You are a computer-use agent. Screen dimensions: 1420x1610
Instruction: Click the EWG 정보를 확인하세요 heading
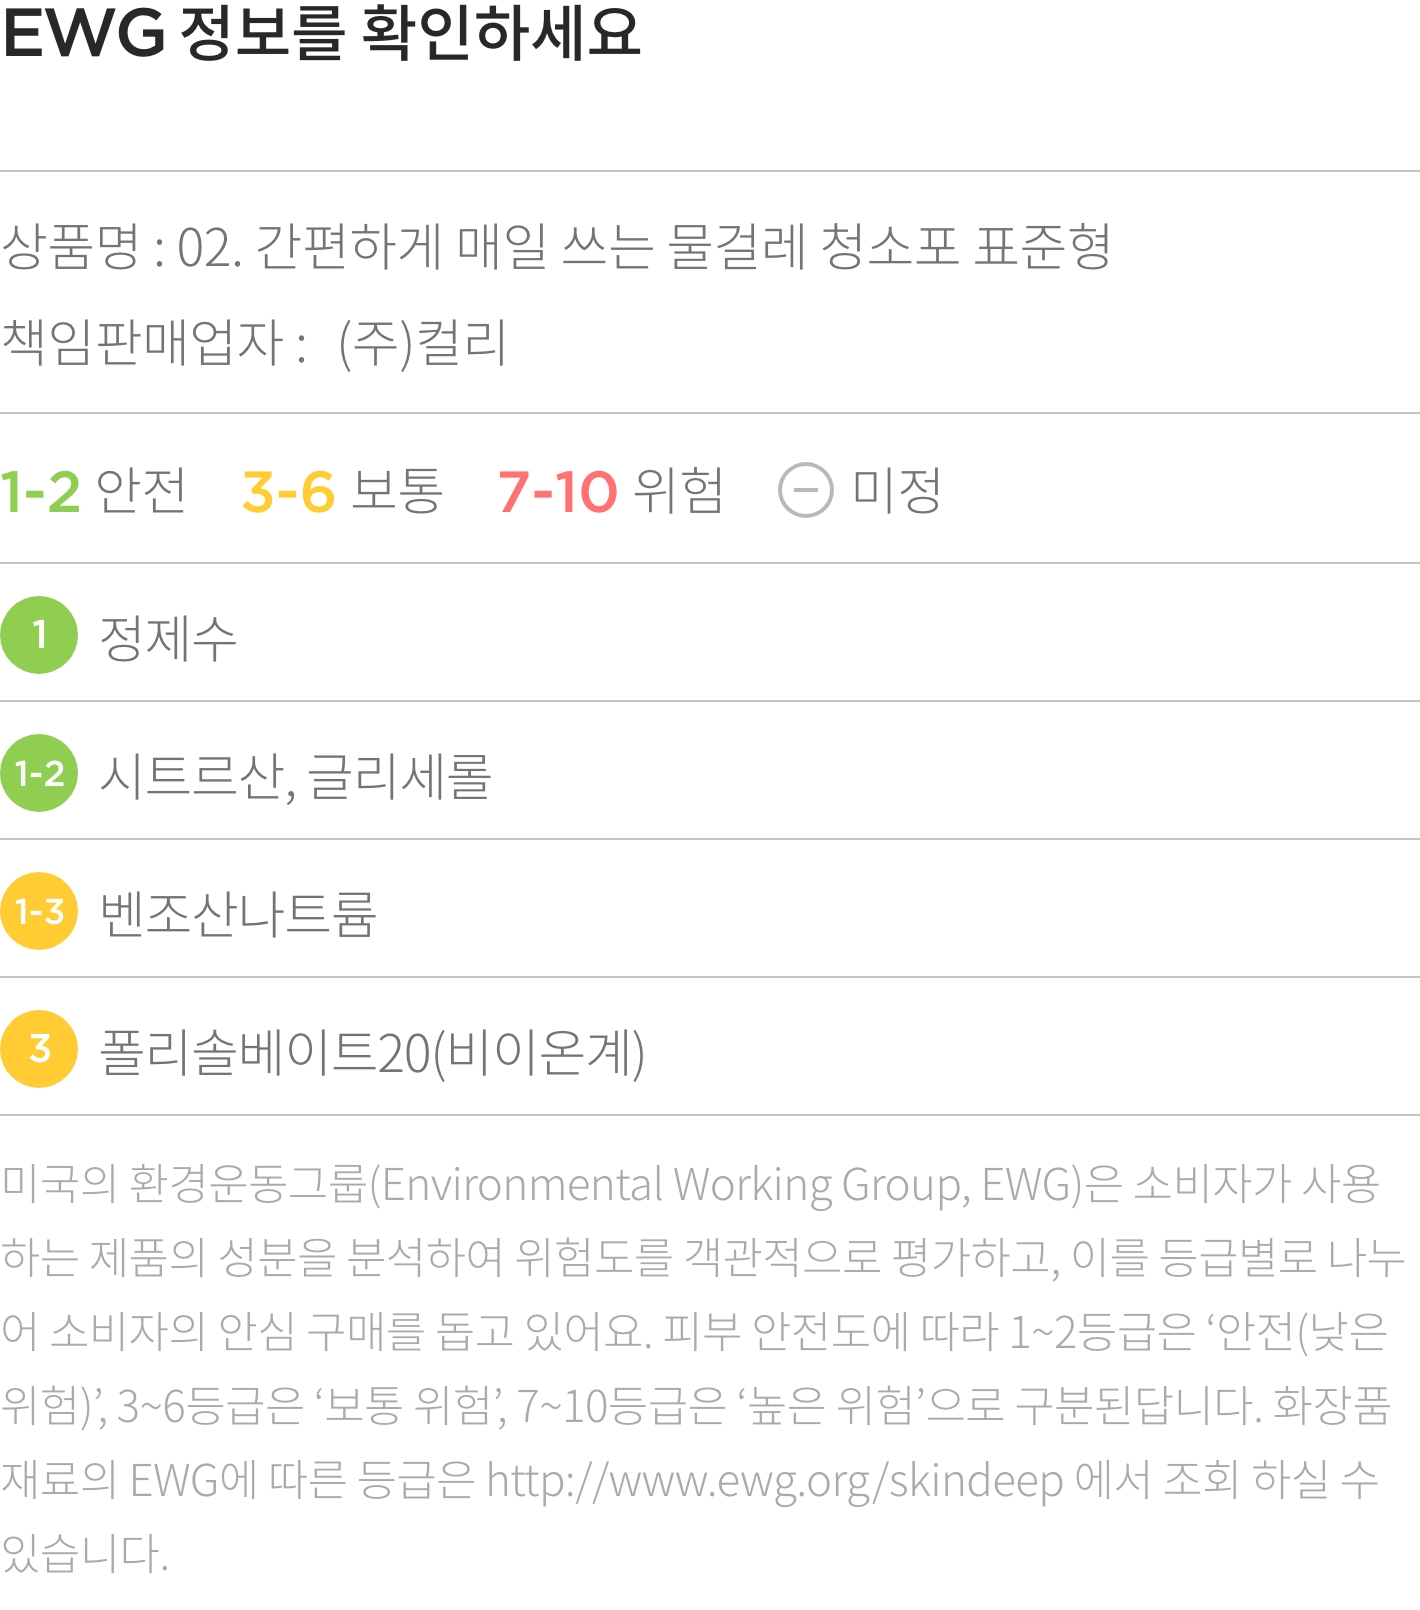coord(321,33)
